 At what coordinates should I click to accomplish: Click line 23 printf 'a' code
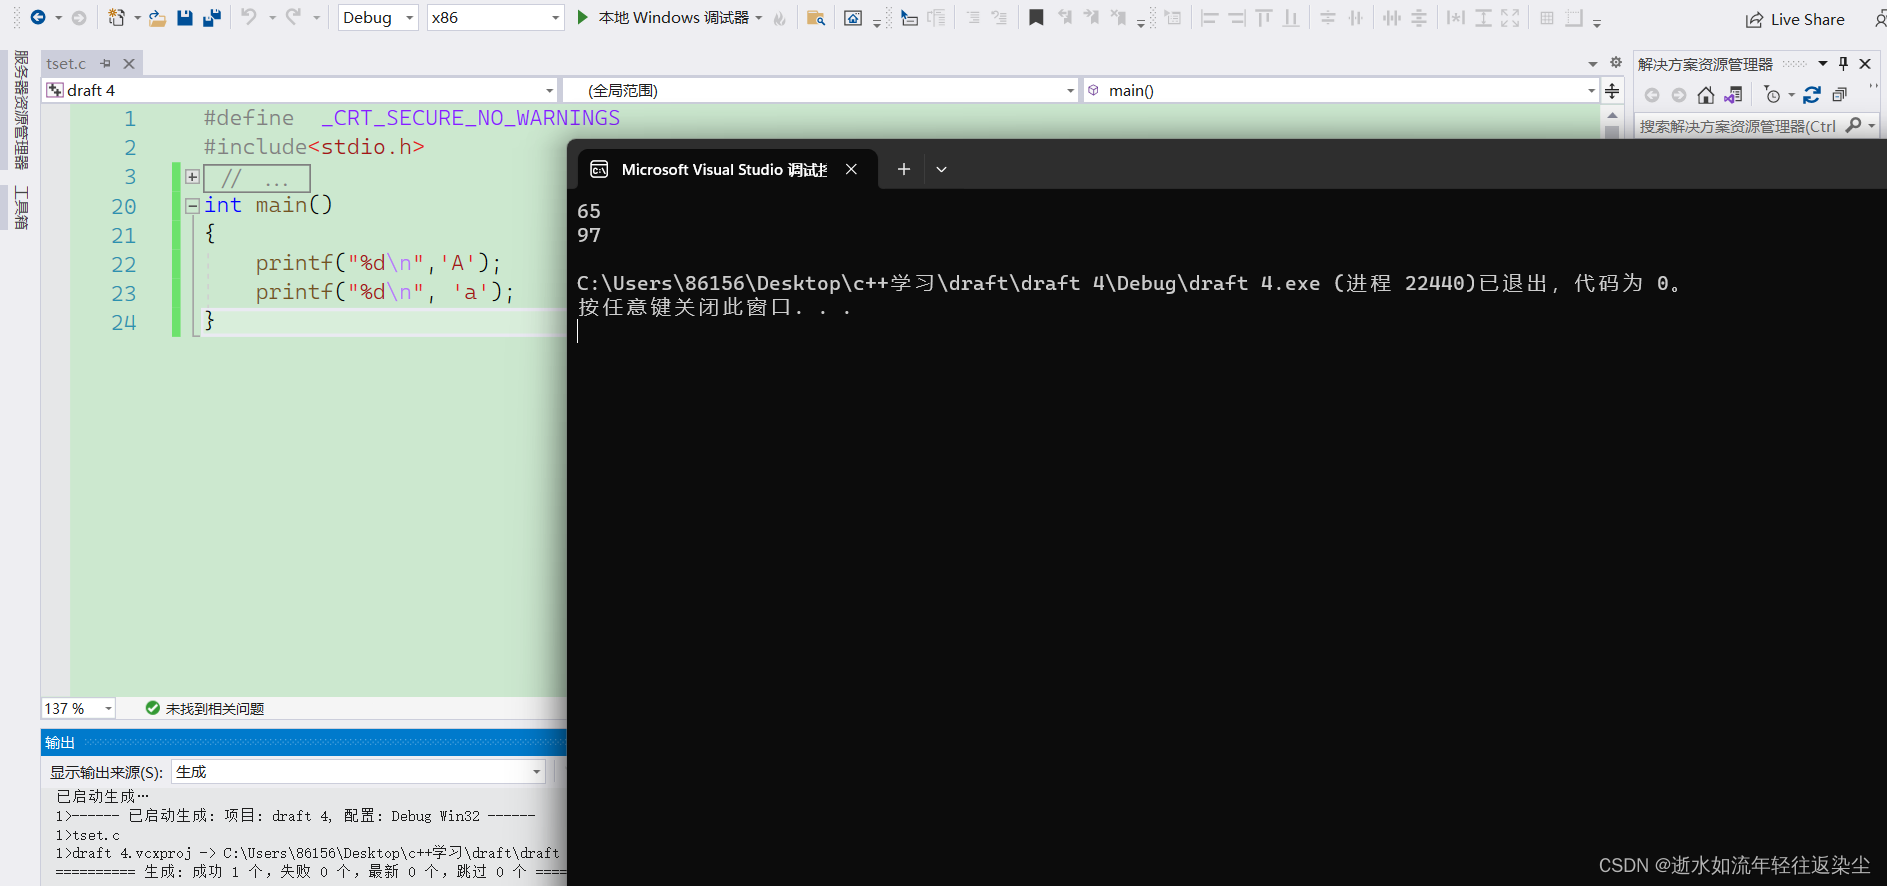tap(384, 292)
